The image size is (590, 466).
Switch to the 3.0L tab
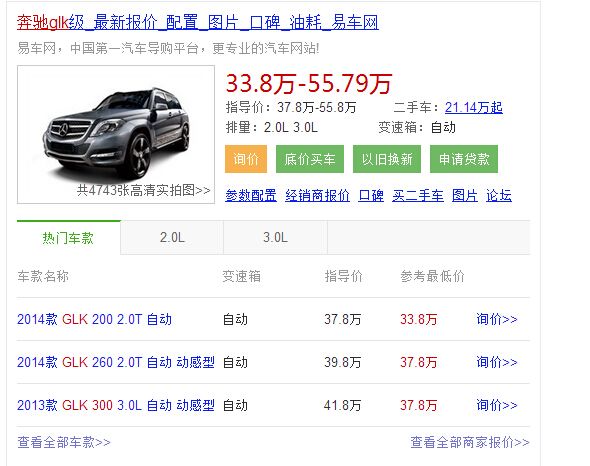click(275, 238)
